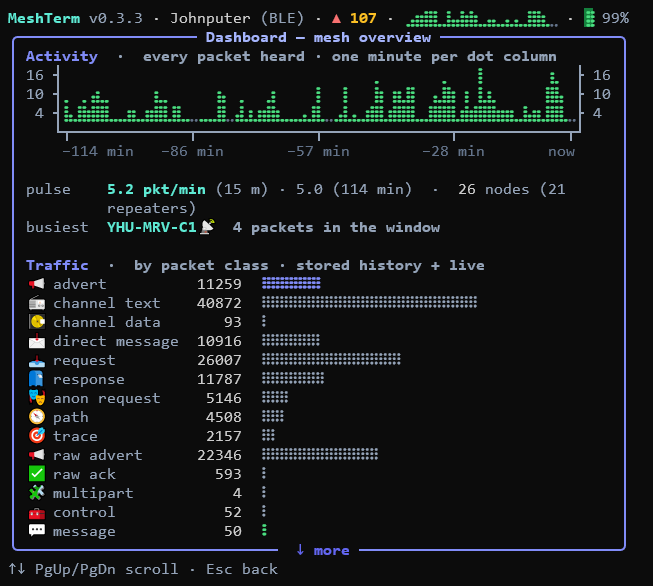Click the target icon beside trace
The image size is (653, 586).
[37, 436]
